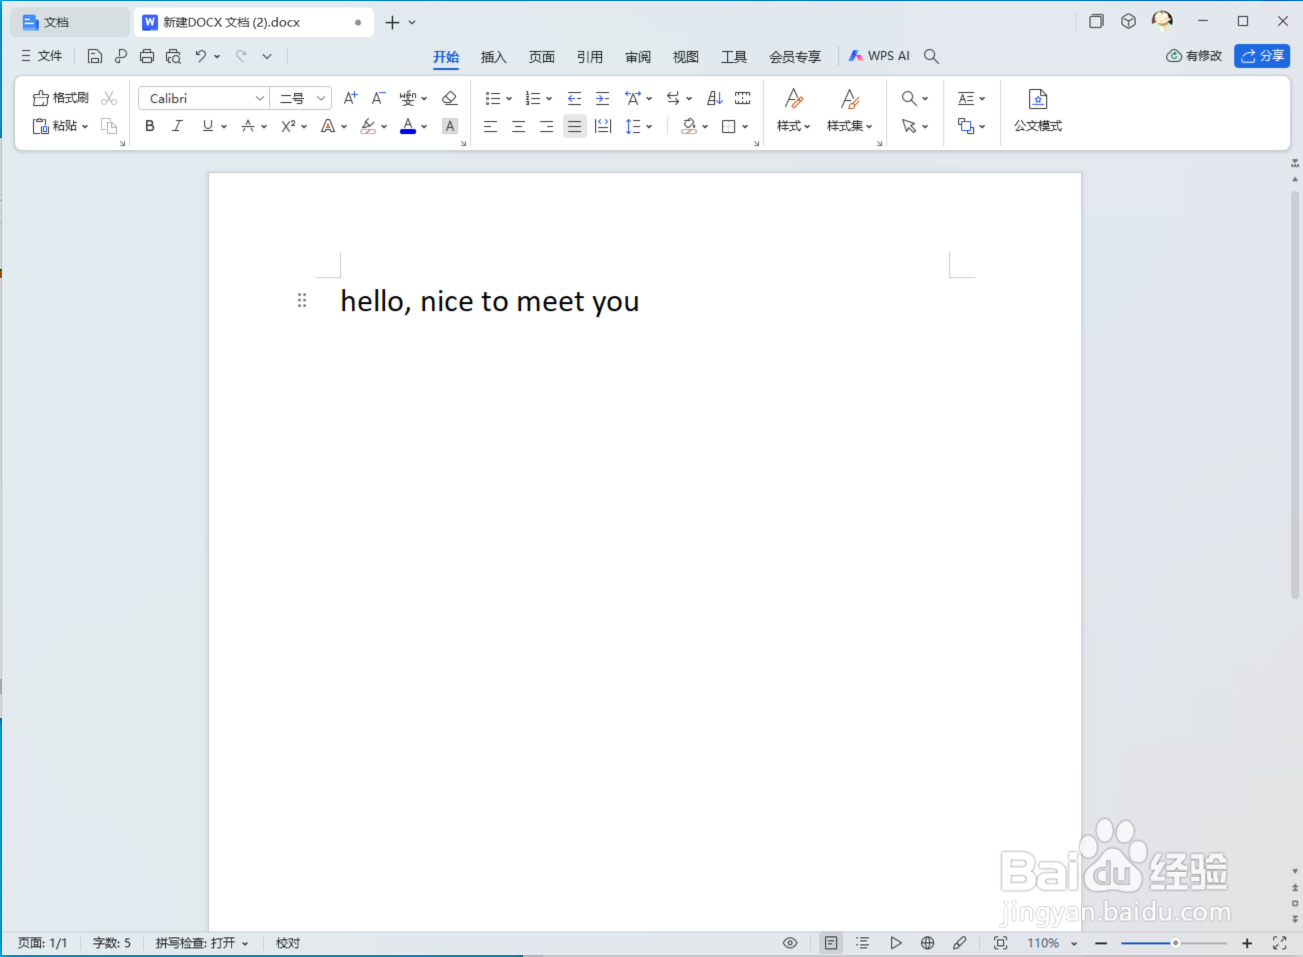Toggle eye protection mode icon in status bar
Screen dimensions: 1303x957
(x=790, y=943)
